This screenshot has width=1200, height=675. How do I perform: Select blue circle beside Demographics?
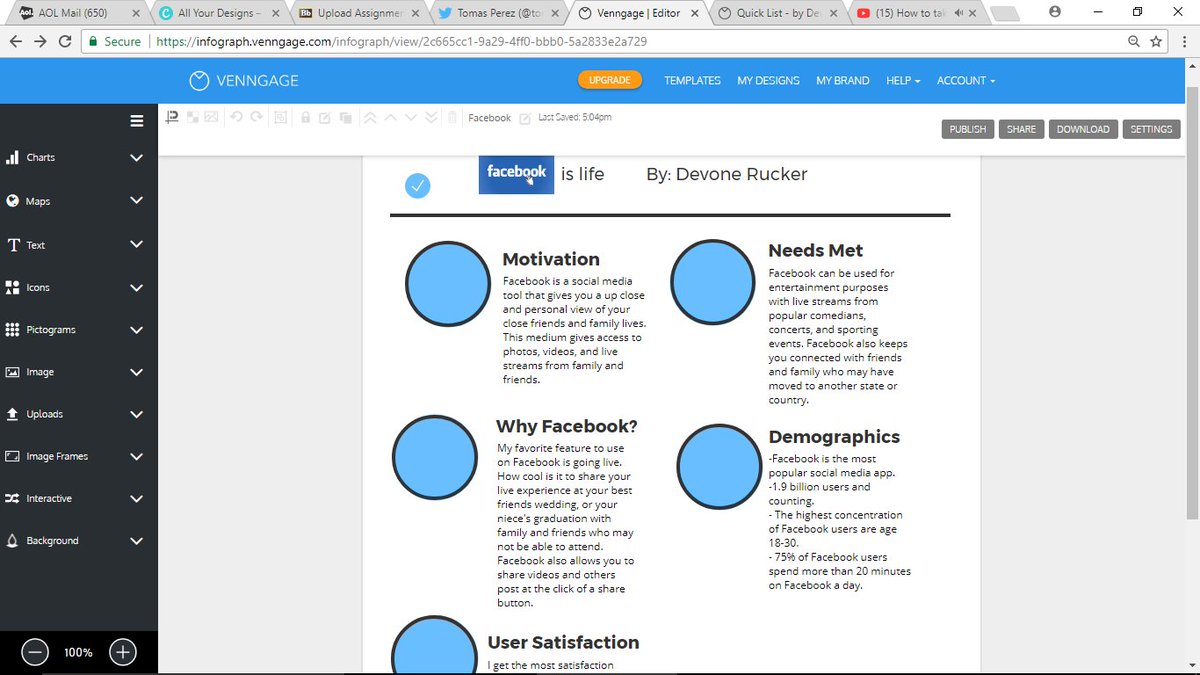[x=720, y=467]
